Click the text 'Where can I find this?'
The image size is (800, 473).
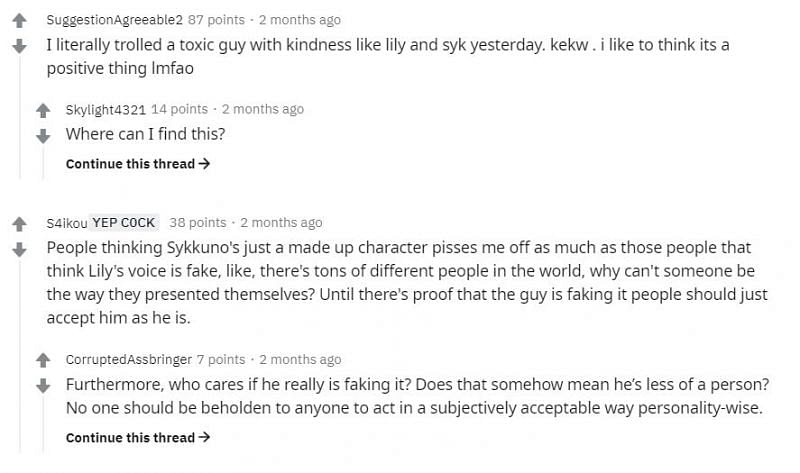tap(145, 133)
